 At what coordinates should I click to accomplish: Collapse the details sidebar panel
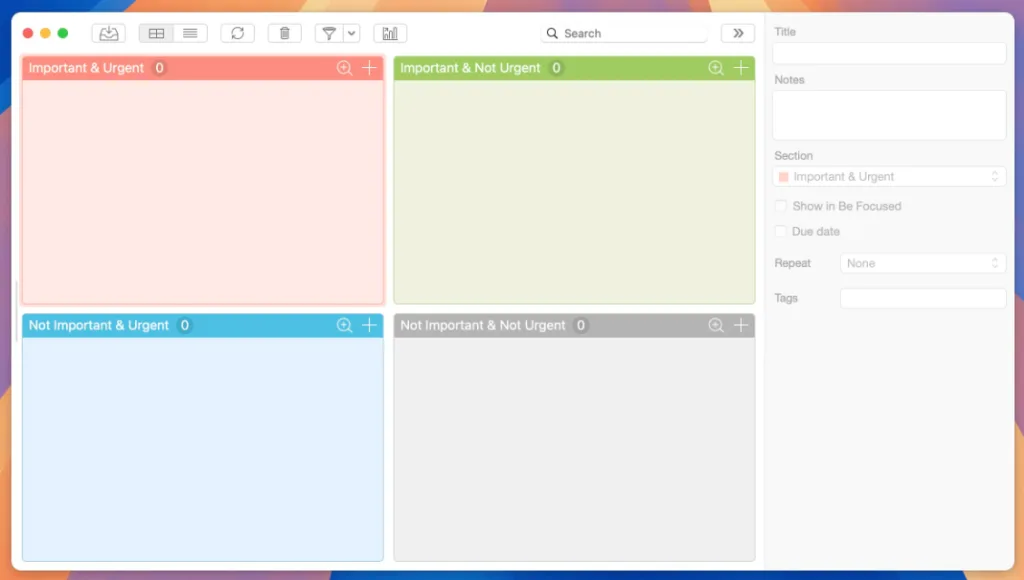pyautogui.click(x=737, y=33)
